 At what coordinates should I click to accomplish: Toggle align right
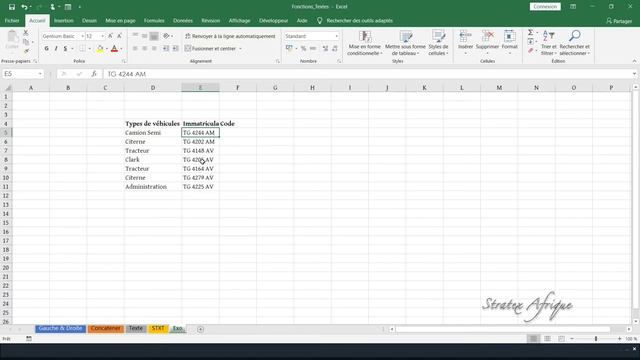pyautogui.click(x=154, y=49)
